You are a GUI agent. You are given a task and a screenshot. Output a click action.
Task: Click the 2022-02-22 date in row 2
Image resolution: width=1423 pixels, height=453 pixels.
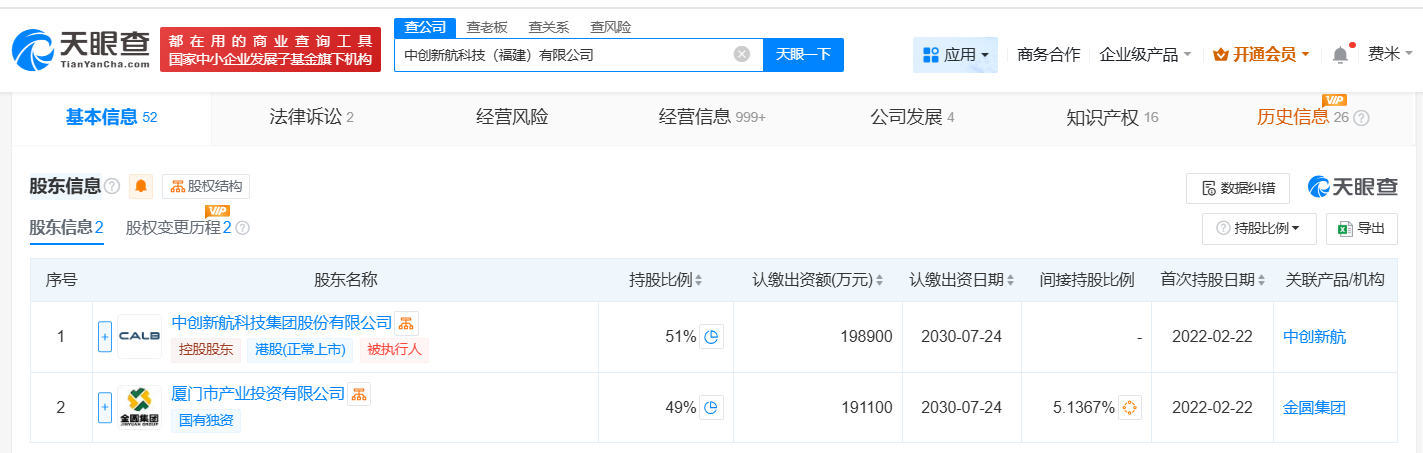coord(1213,407)
